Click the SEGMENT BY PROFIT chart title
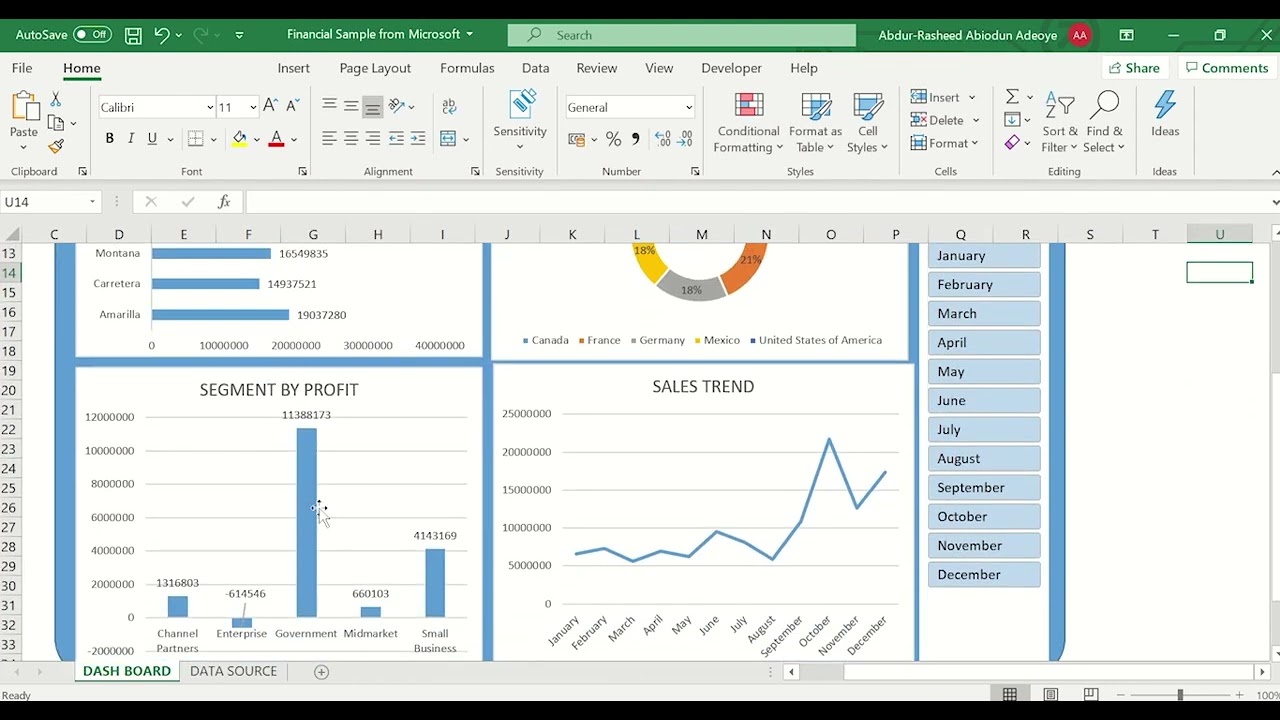1280x720 pixels. pos(279,390)
